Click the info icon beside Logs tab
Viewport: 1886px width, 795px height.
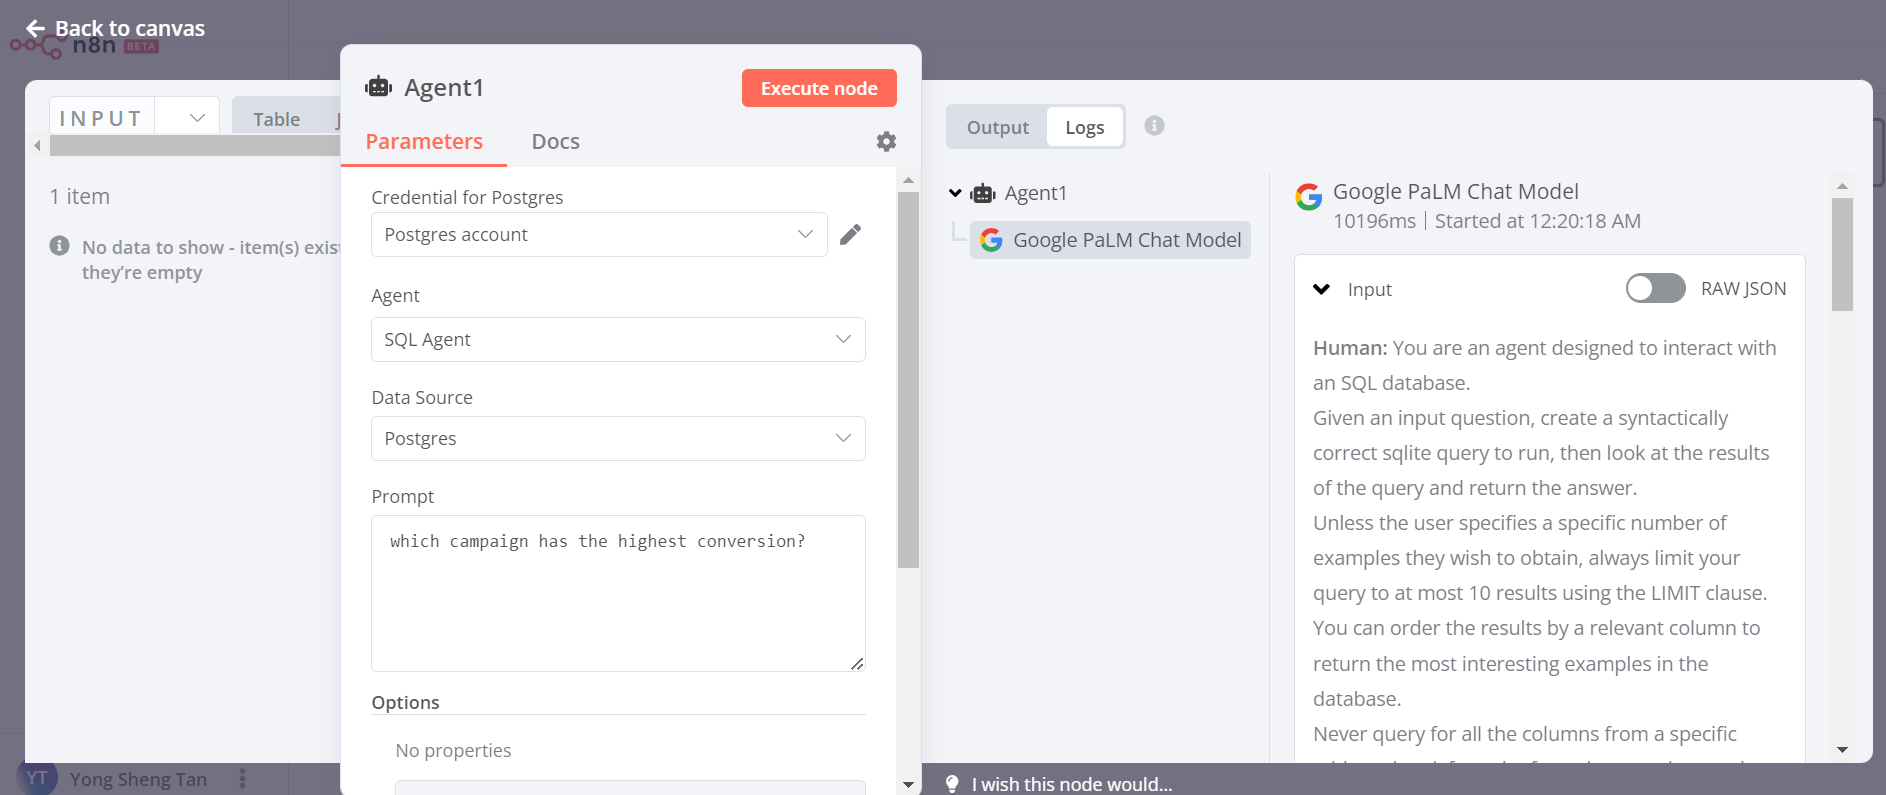click(1154, 126)
